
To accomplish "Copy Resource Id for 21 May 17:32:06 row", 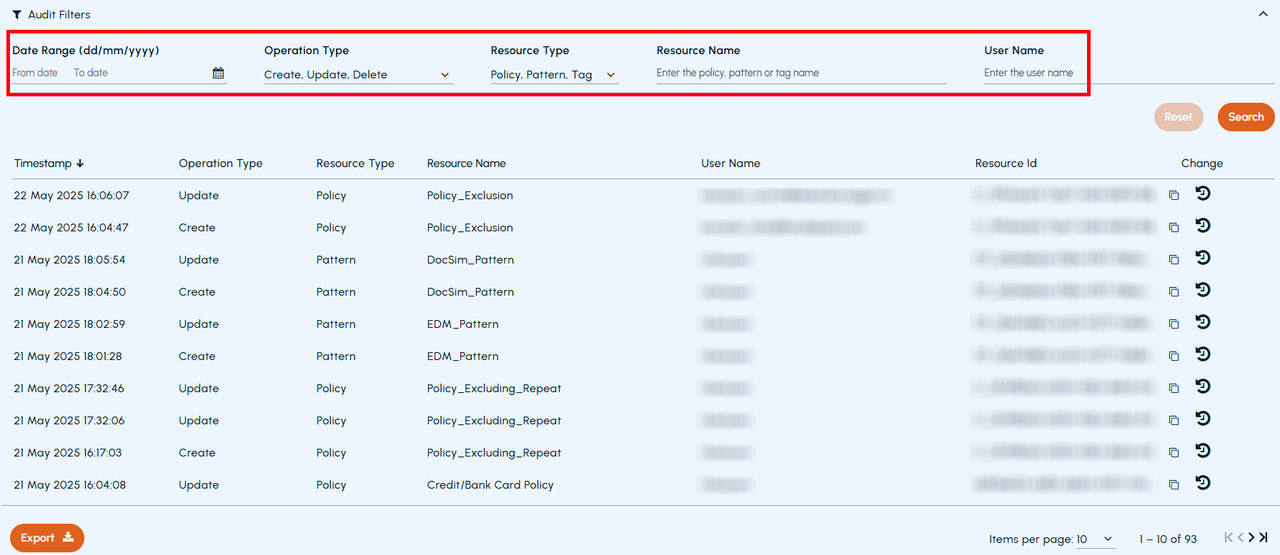I will pos(1174,421).
